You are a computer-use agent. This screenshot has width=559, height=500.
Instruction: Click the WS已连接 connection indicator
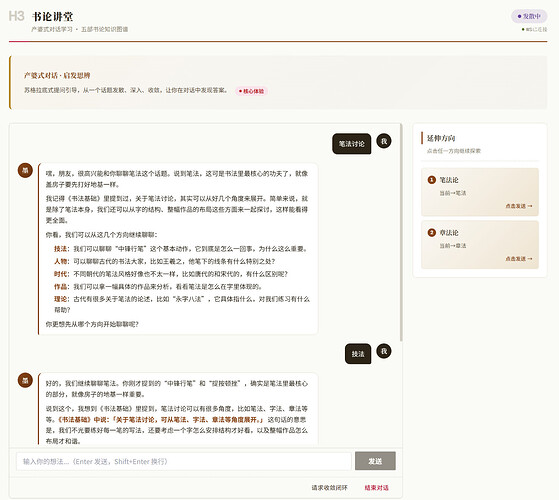tap(534, 29)
